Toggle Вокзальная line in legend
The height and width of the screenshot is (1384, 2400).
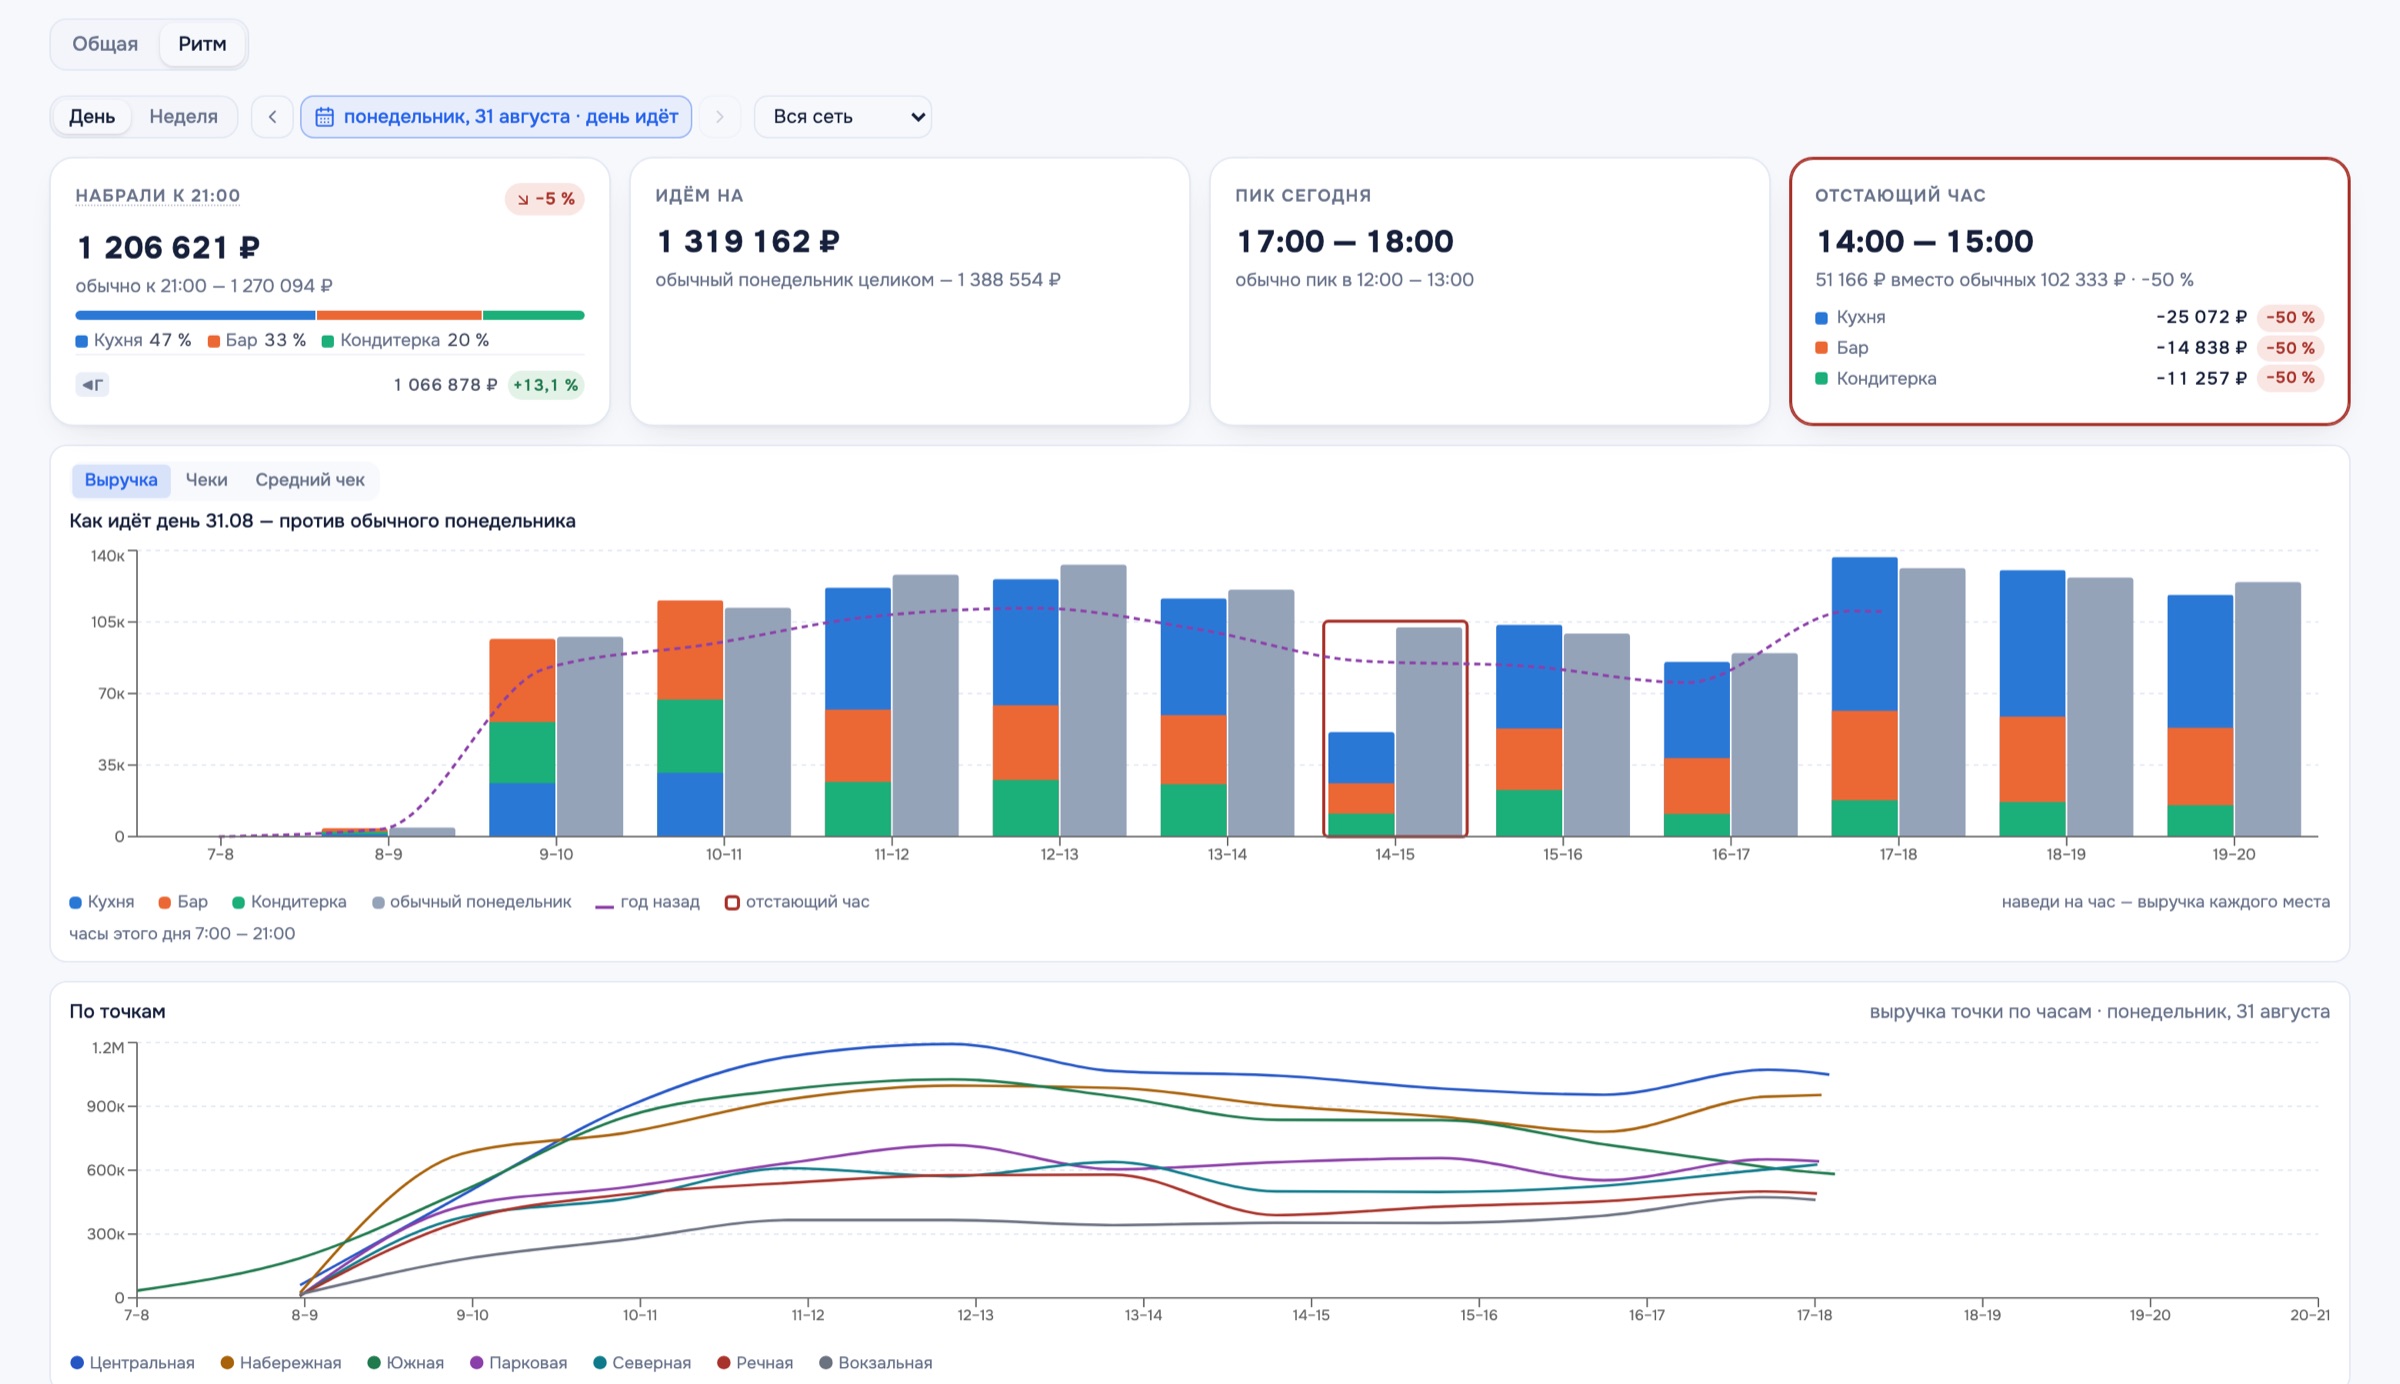[x=875, y=1363]
